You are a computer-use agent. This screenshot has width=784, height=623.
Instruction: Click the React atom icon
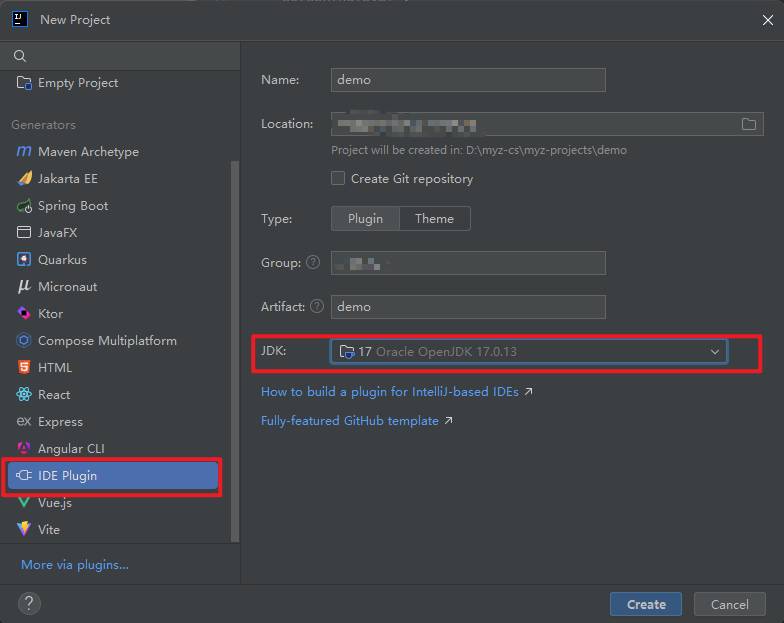tap(24, 394)
